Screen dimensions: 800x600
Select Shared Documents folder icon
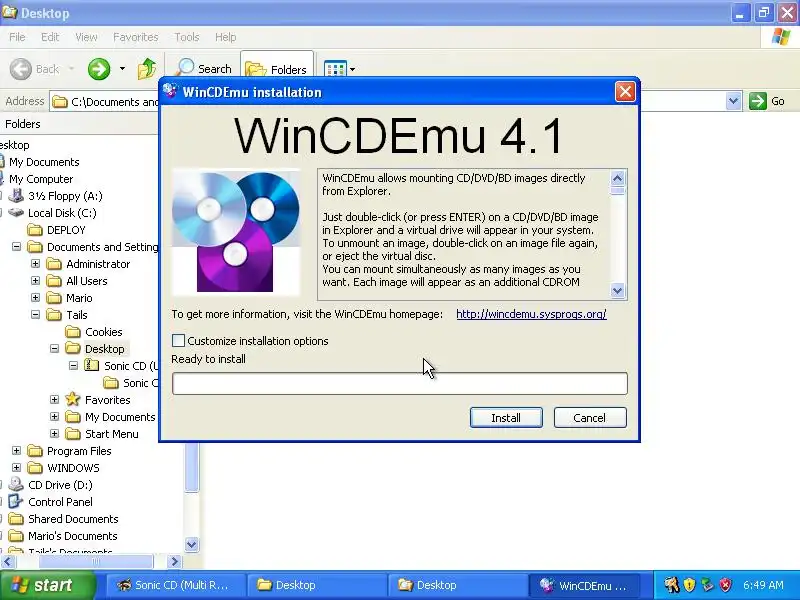click(16, 519)
